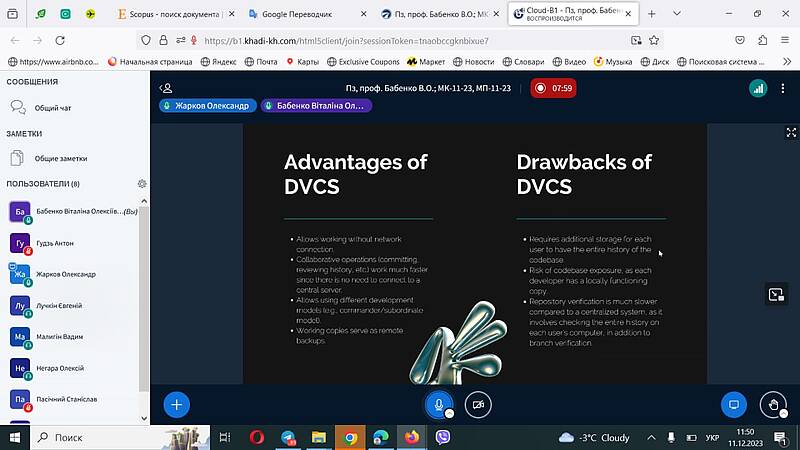Open users list gear settings
This screenshot has width=800, height=450.
point(142,184)
